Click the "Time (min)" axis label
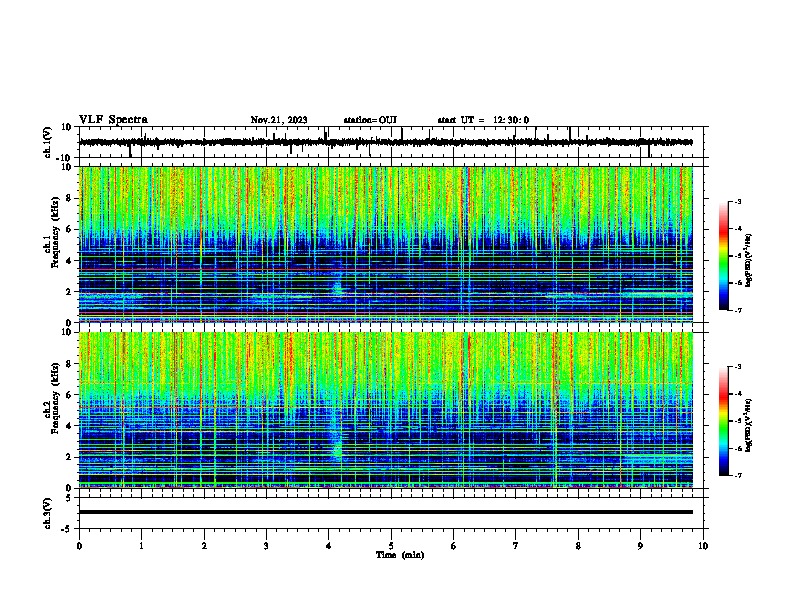The width and height of the screenshot is (792, 612). point(400,555)
